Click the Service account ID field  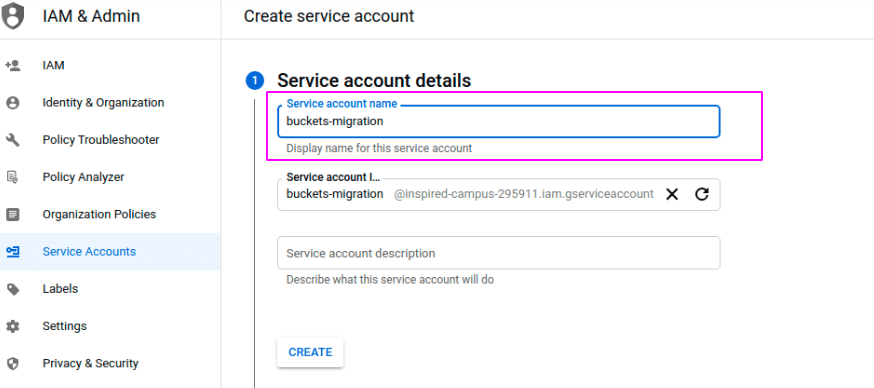(498, 194)
